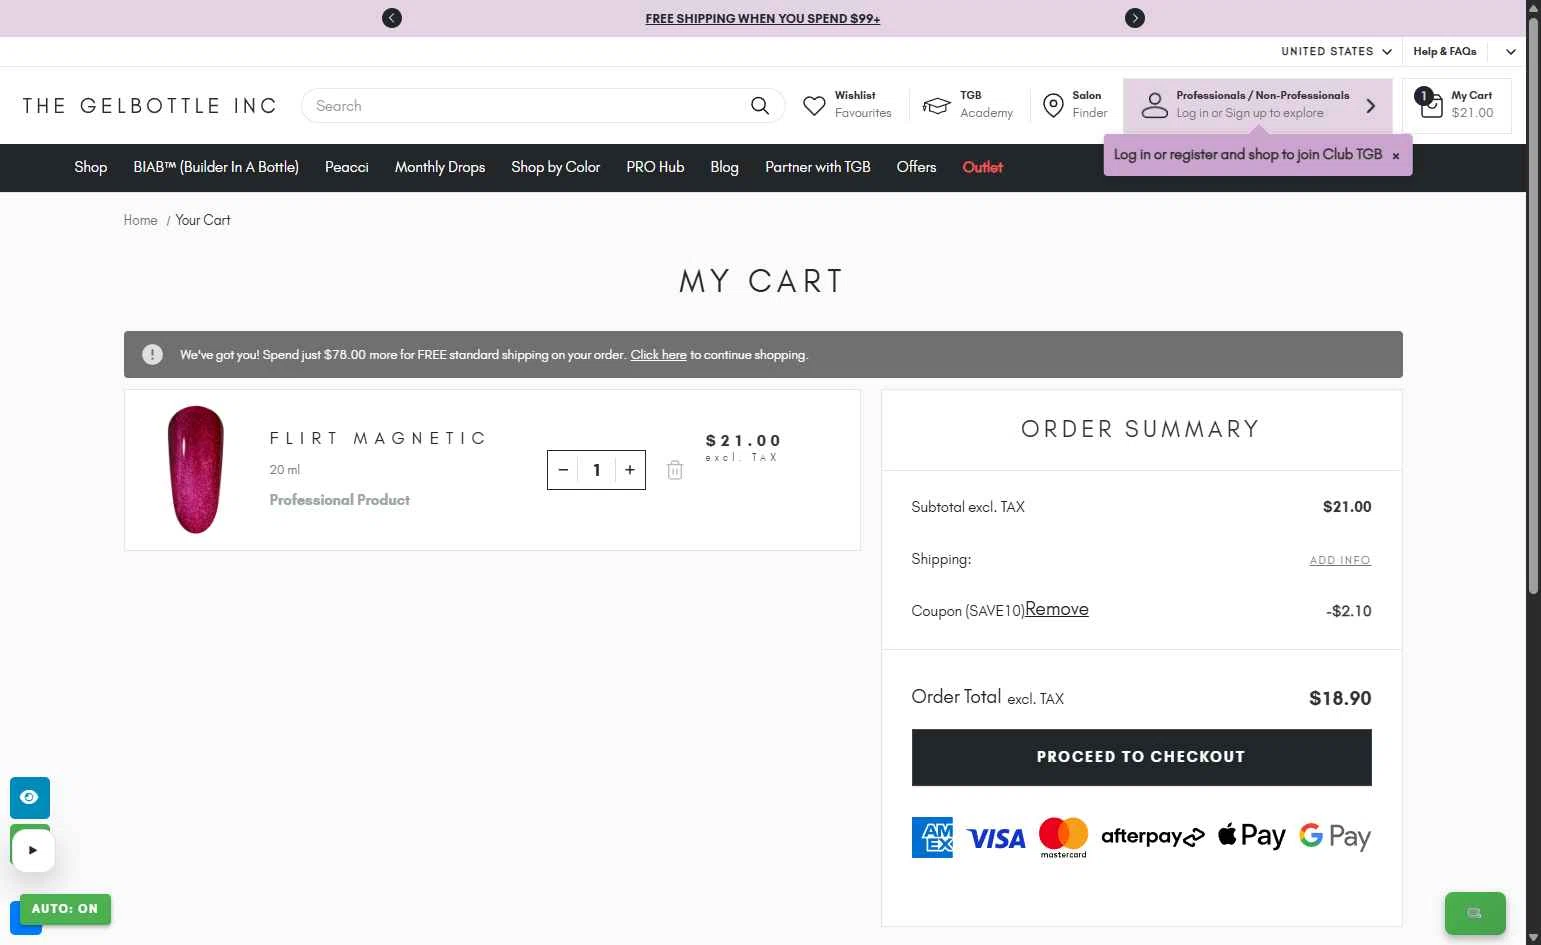Expand Professionals login panel chevron
Screen dimensions: 1541x945
click(1370, 105)
